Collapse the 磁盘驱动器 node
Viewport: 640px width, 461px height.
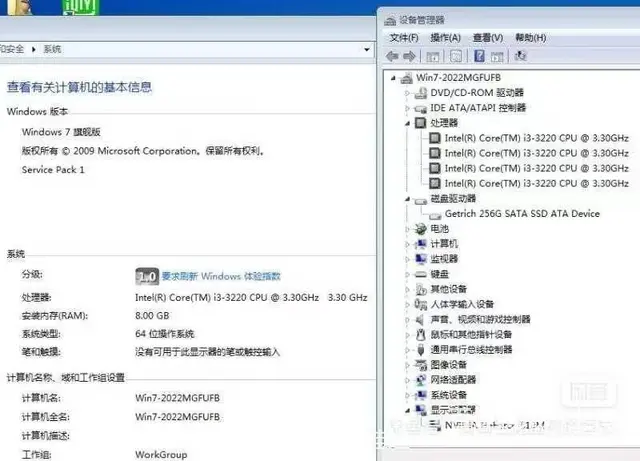tap(407, 199)
